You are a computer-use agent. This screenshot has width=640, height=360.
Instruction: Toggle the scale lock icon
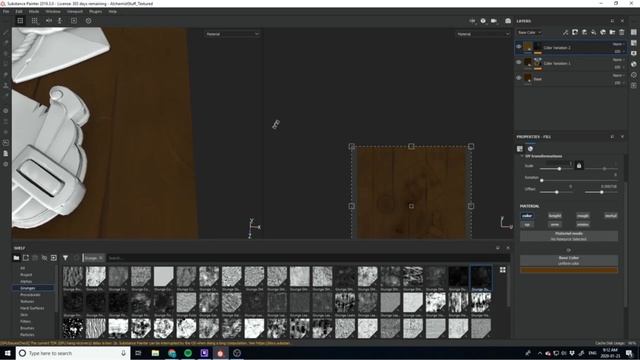579,166
